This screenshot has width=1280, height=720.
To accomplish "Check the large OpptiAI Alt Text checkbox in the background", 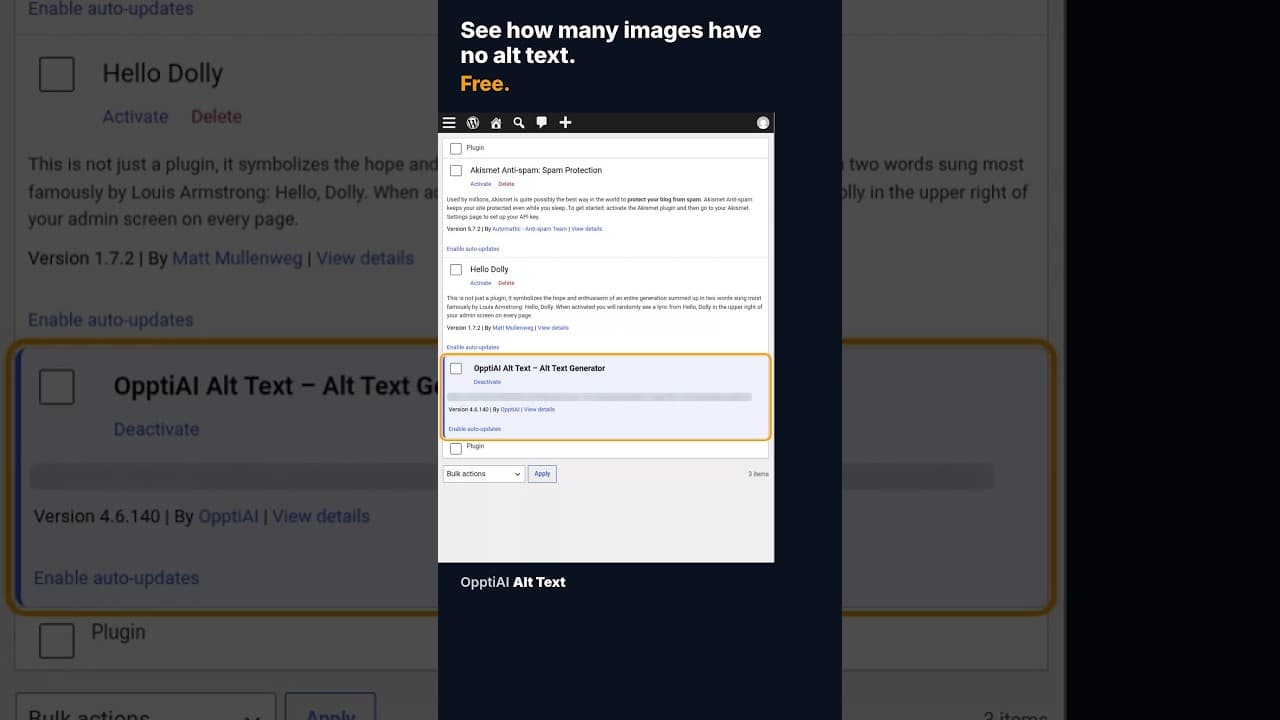I will pos(57,387).
